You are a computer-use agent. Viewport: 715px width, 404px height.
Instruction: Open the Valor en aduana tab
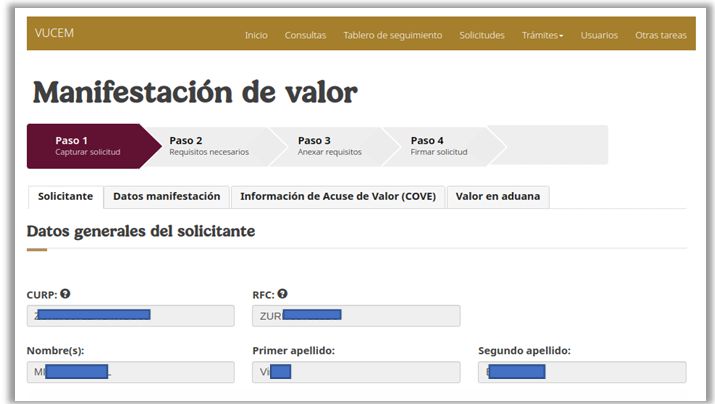click(497, 197)
